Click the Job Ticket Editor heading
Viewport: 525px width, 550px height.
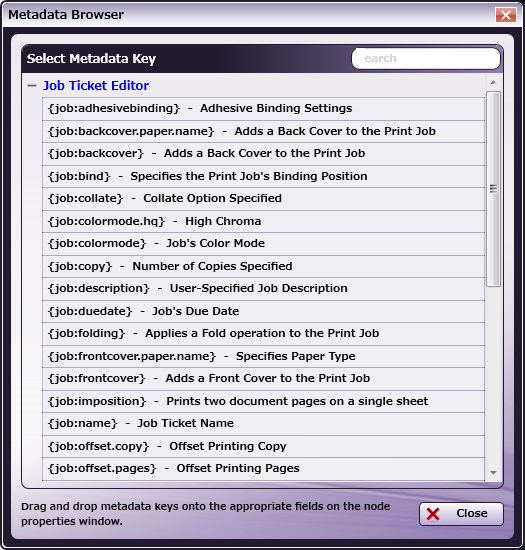pyautogui.click(x=96, y=86)
